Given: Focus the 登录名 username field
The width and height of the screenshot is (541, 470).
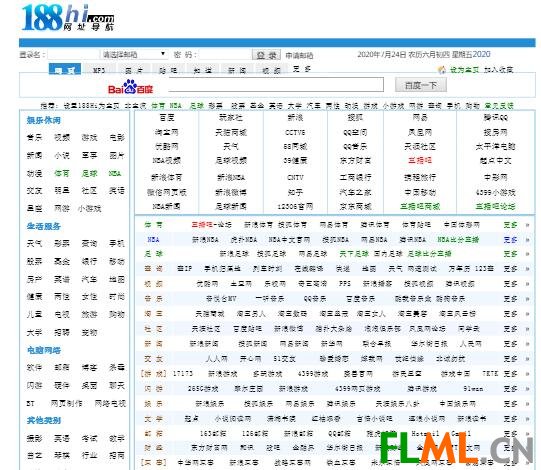Looking at the screenshot, I should point(73,55).
